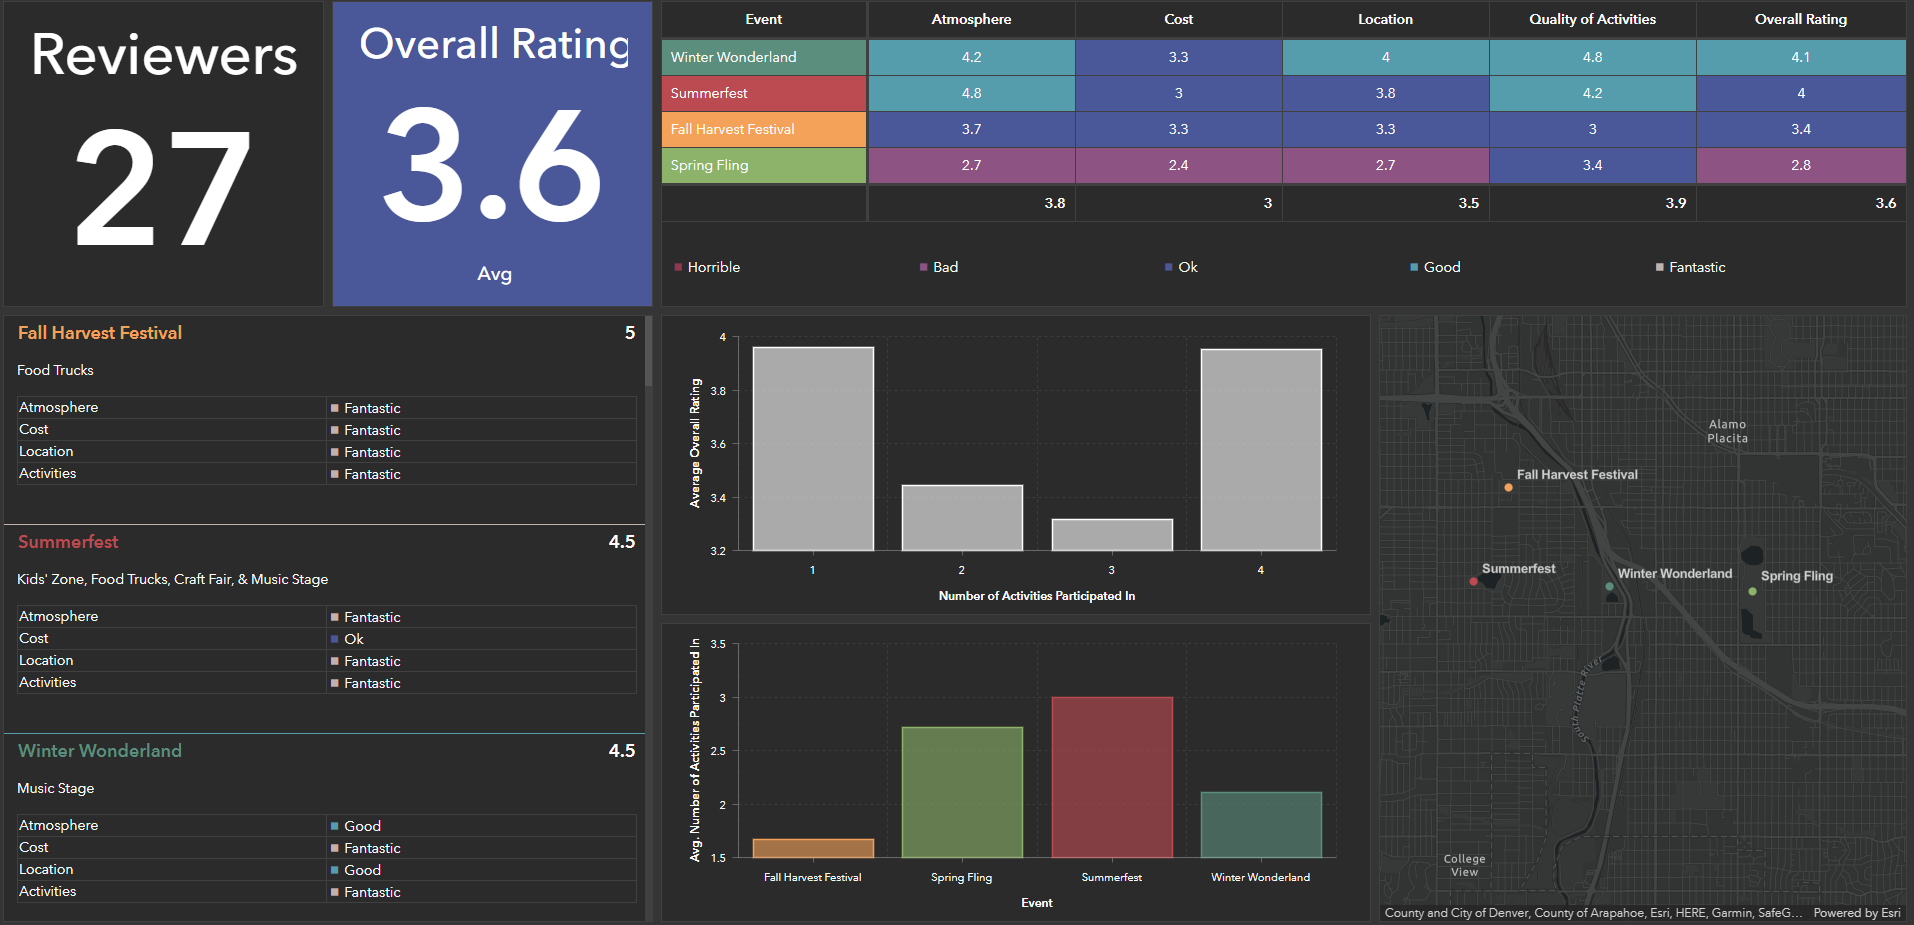Select the Spring Fling table row
Viewport: 1914px width, 925px height.
(762, 165)
